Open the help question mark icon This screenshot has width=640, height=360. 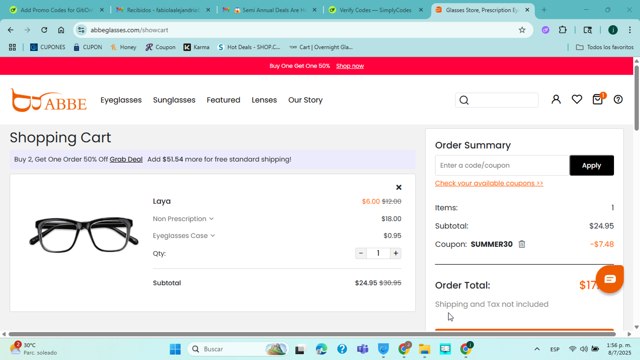pyautogui.click(x=618, y=99)
